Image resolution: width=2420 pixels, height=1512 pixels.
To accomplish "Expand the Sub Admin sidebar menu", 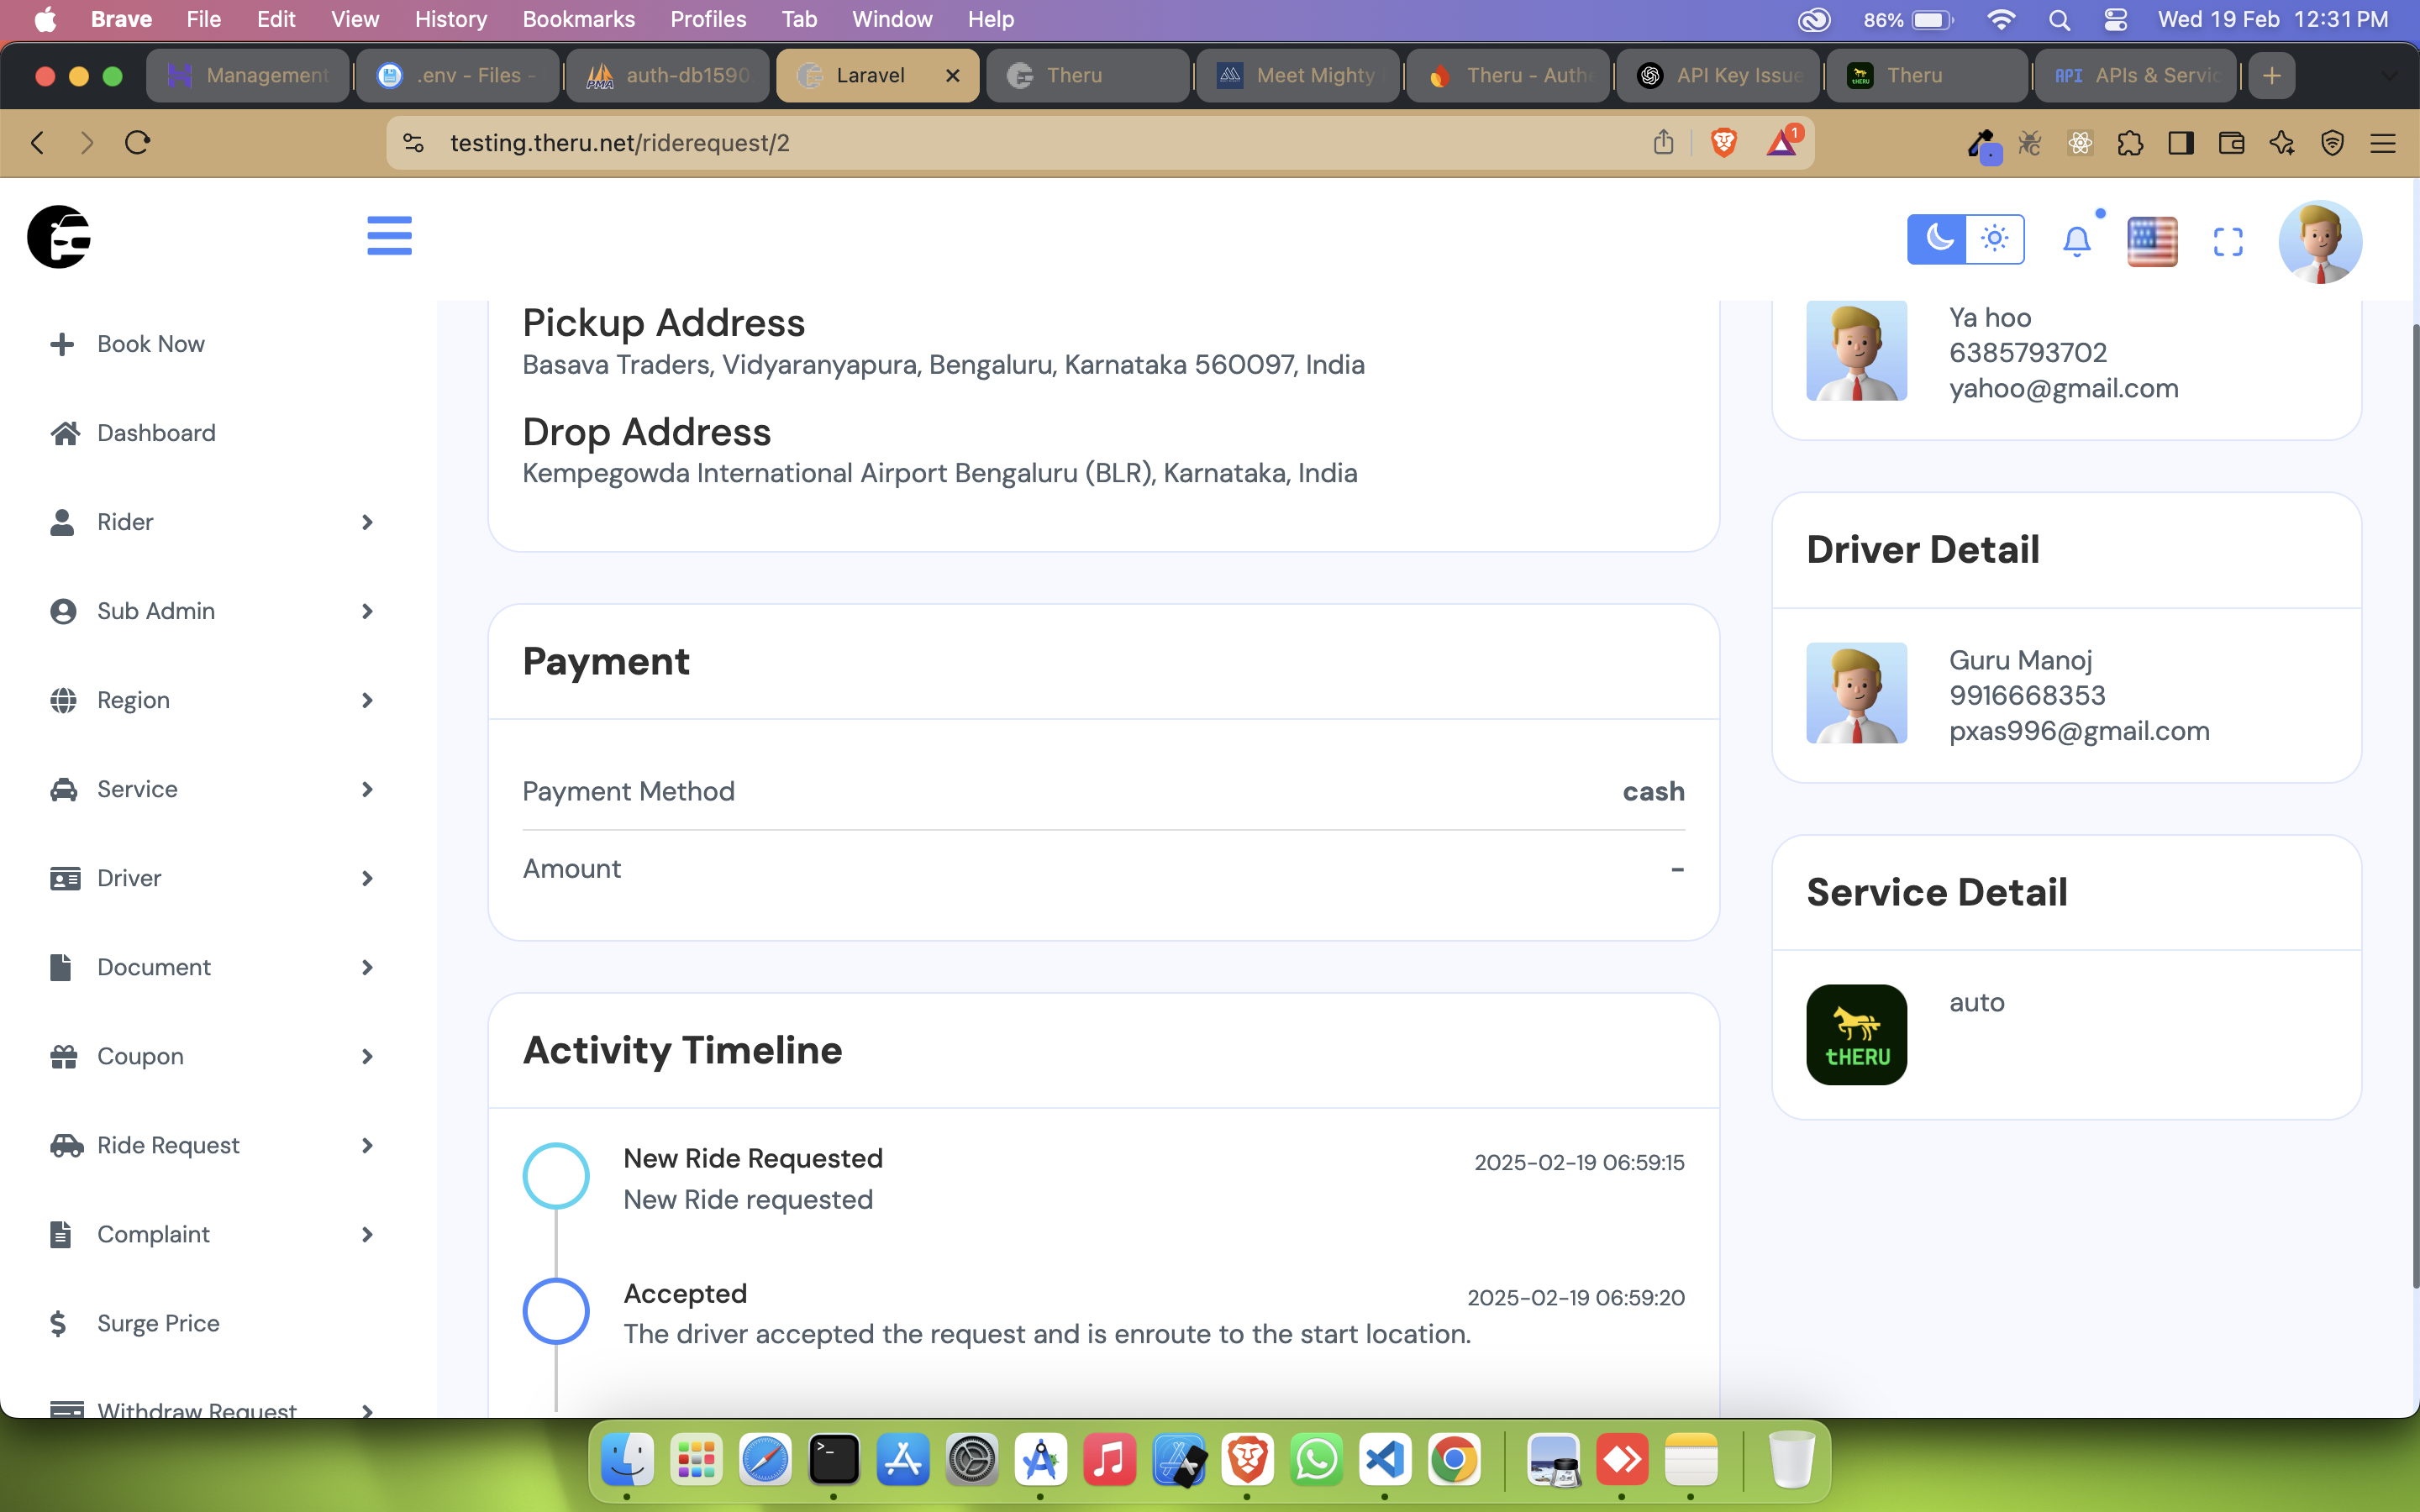I will (x=210, y=611).
